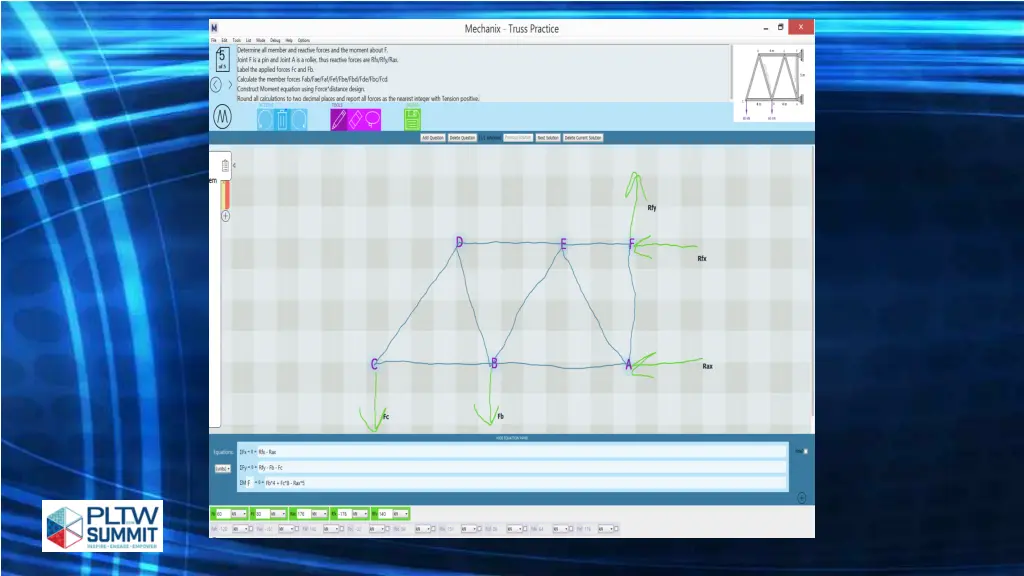Click the clipboard icon on left panel
Viewport: 1024px width, 576px height.
click(225, 165)
